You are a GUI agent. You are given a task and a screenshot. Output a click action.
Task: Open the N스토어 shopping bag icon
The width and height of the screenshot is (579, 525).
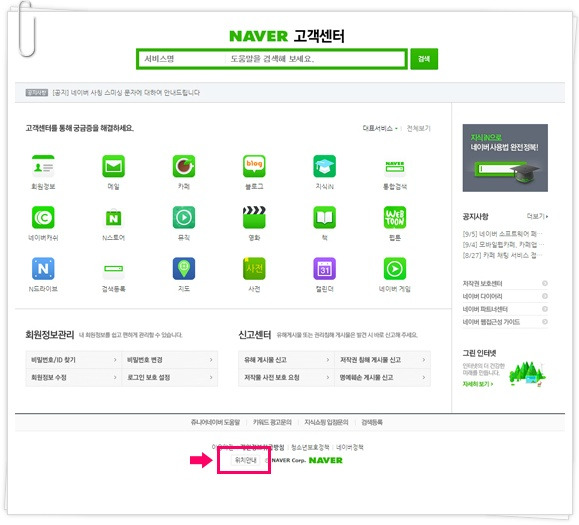(113, 217)
